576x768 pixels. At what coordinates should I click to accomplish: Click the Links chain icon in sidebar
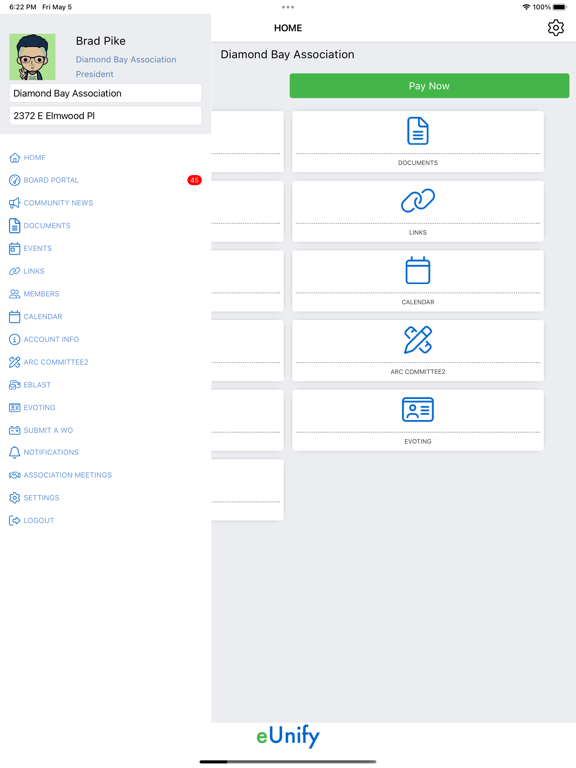click(x=15, y=271)
